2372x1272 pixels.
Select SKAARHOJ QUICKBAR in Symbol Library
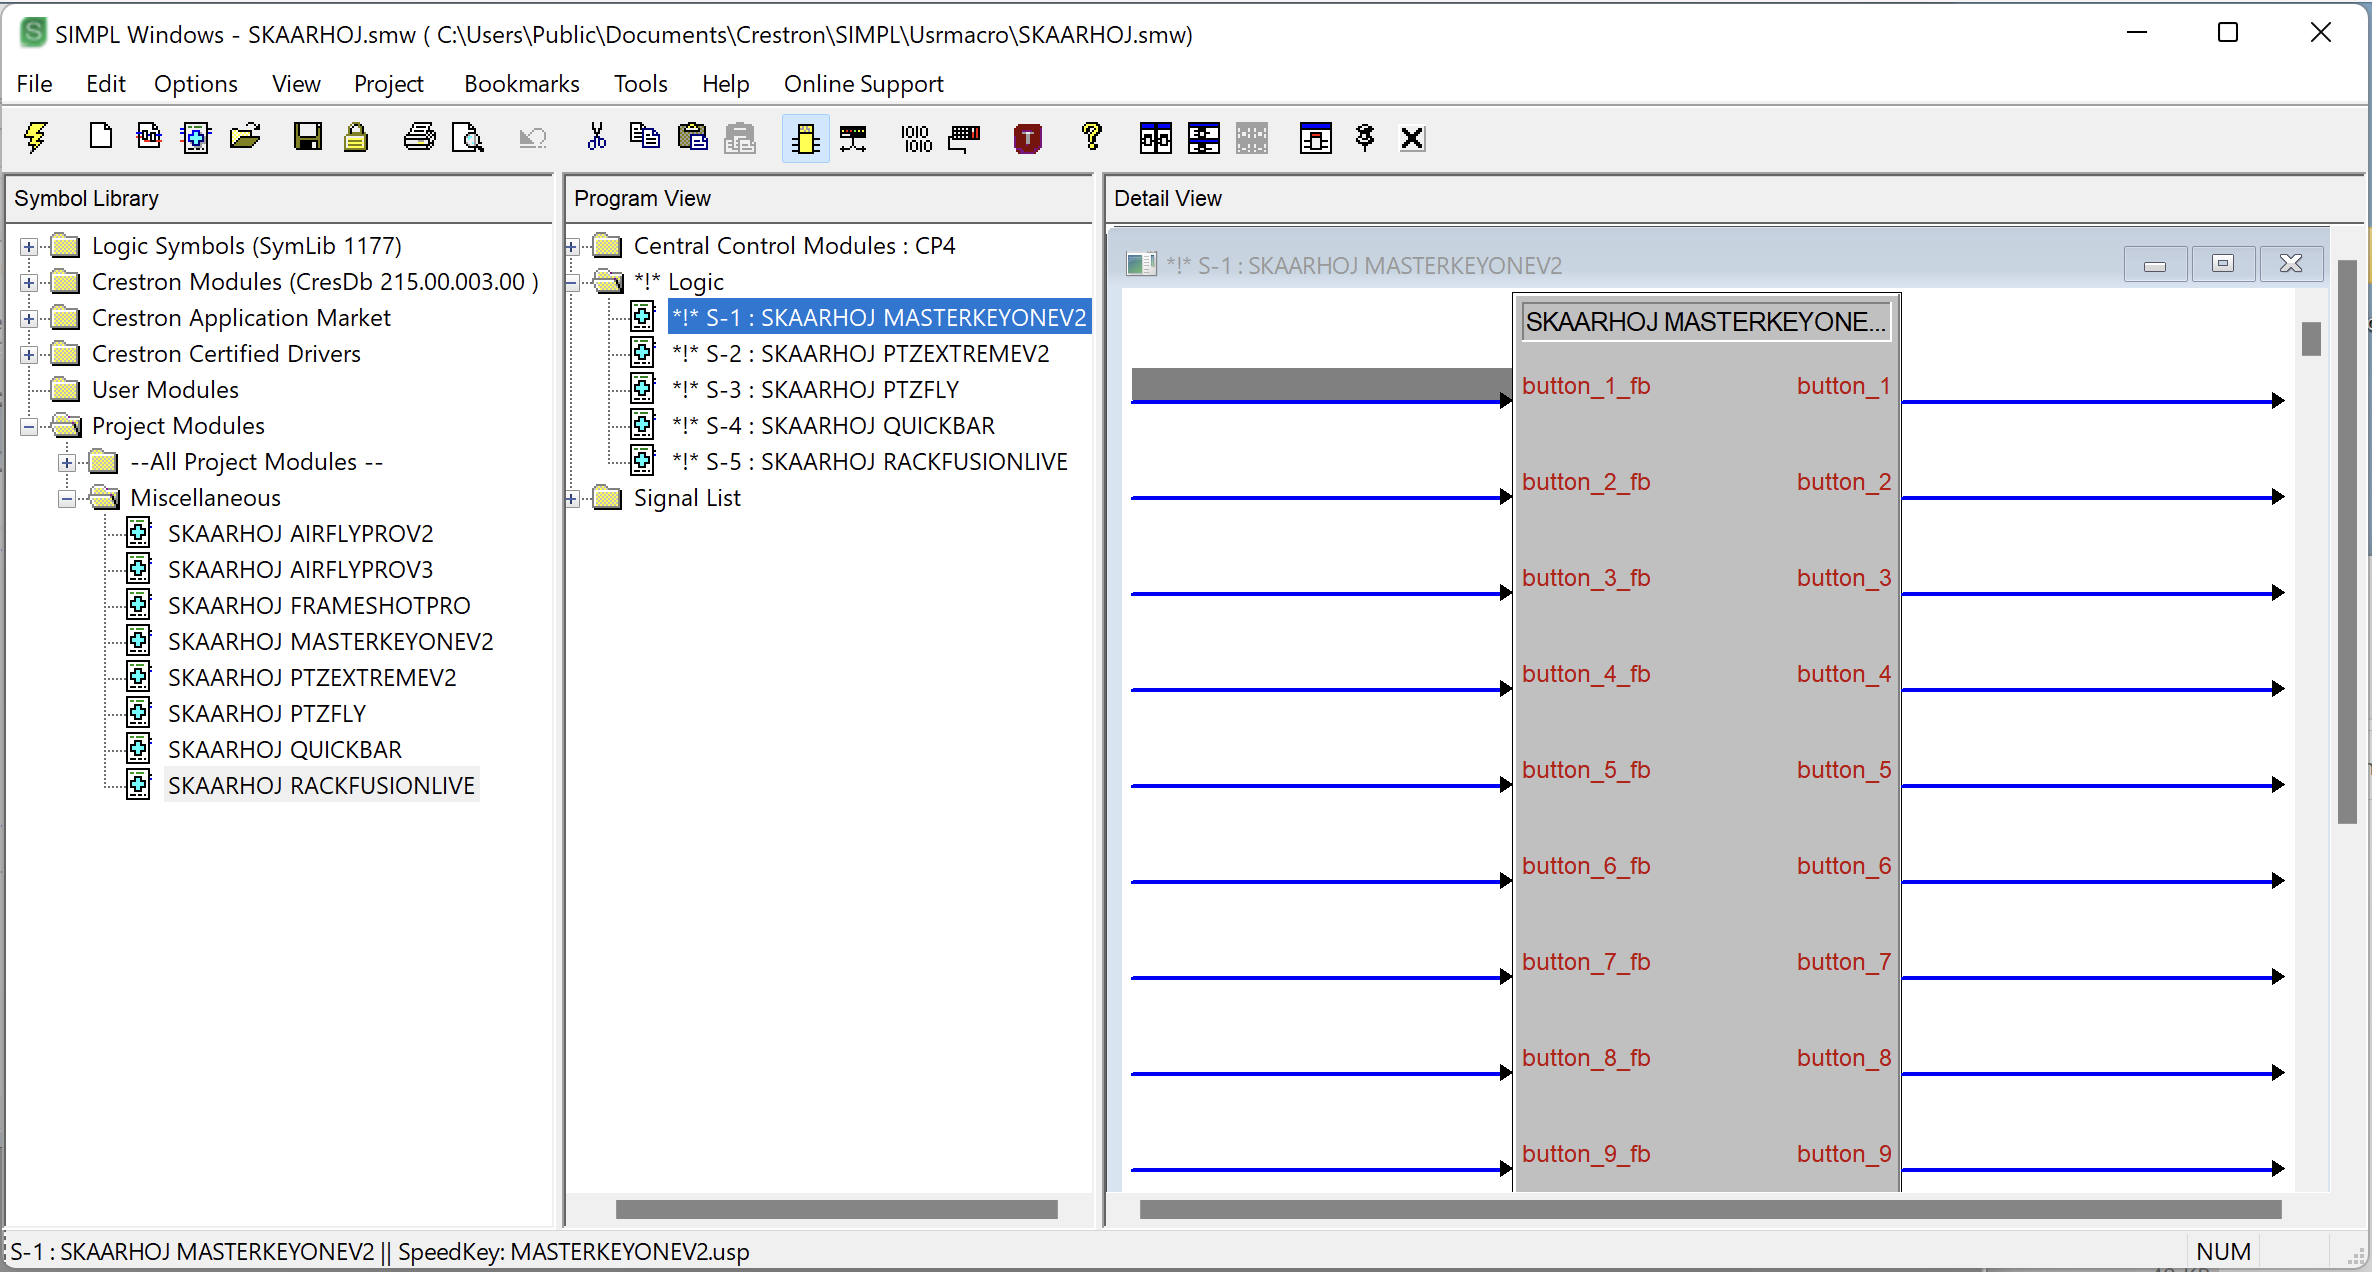click(x=285, y=750)
